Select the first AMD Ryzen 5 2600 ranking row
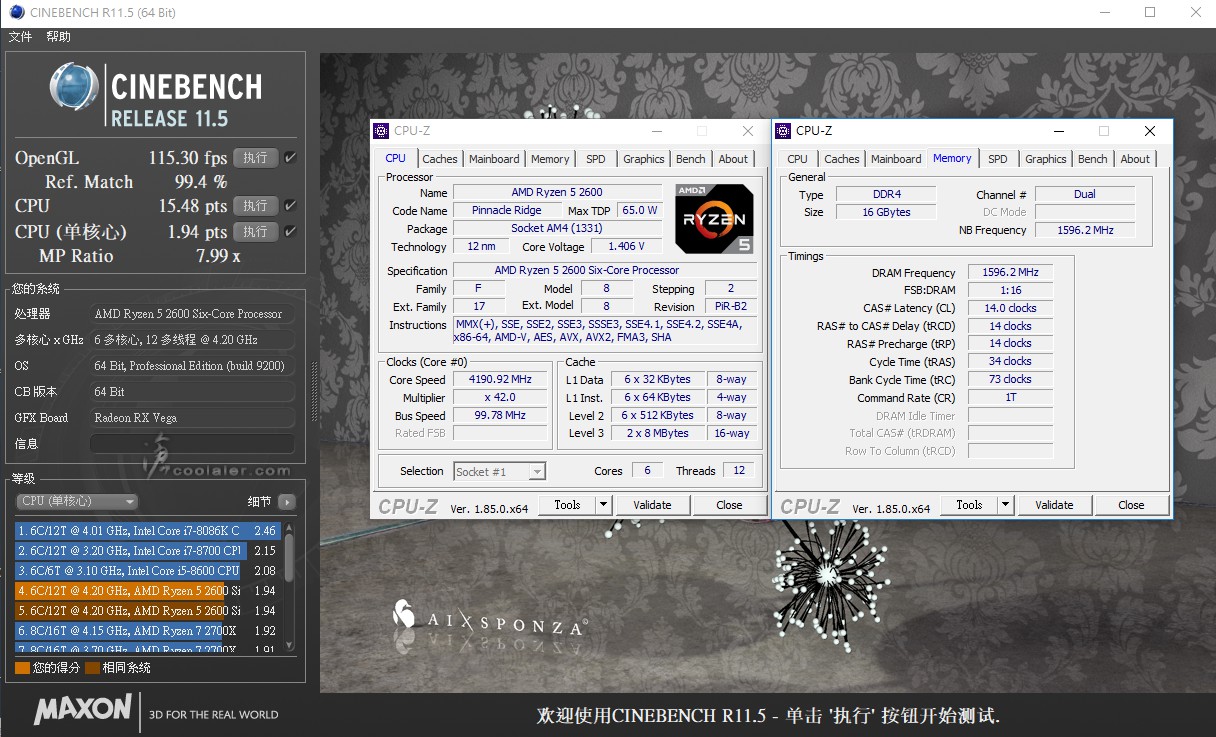Screen dimensions: 1216x737 [147, 591]
